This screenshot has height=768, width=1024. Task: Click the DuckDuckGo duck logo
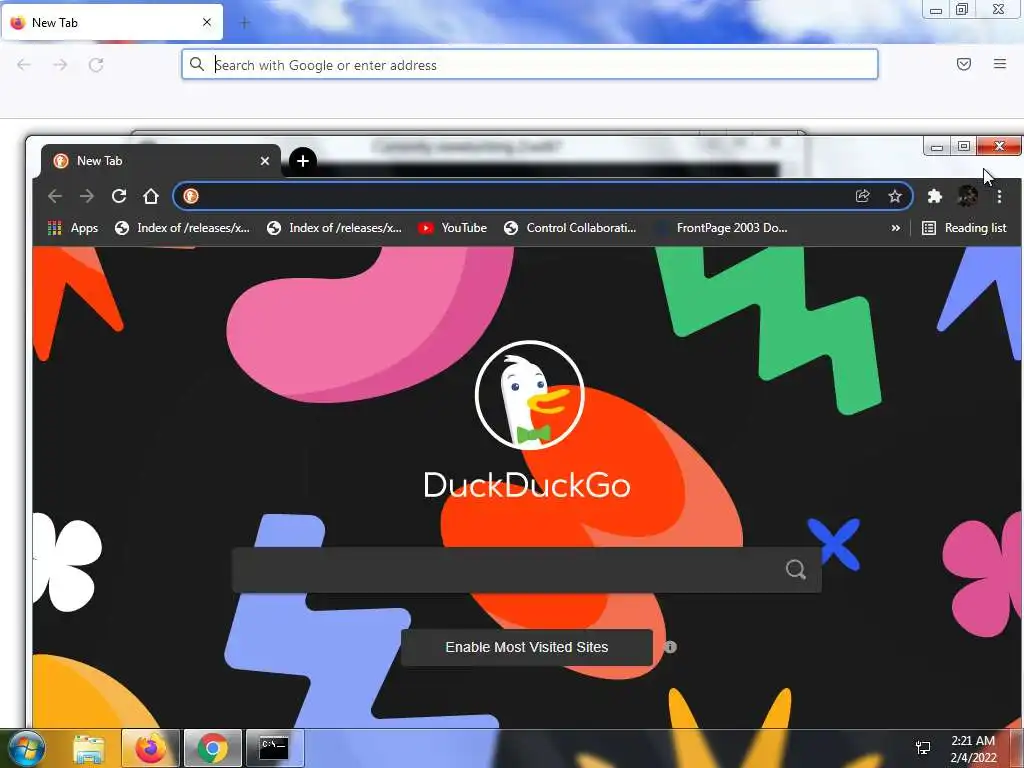(x=529, y=394)
